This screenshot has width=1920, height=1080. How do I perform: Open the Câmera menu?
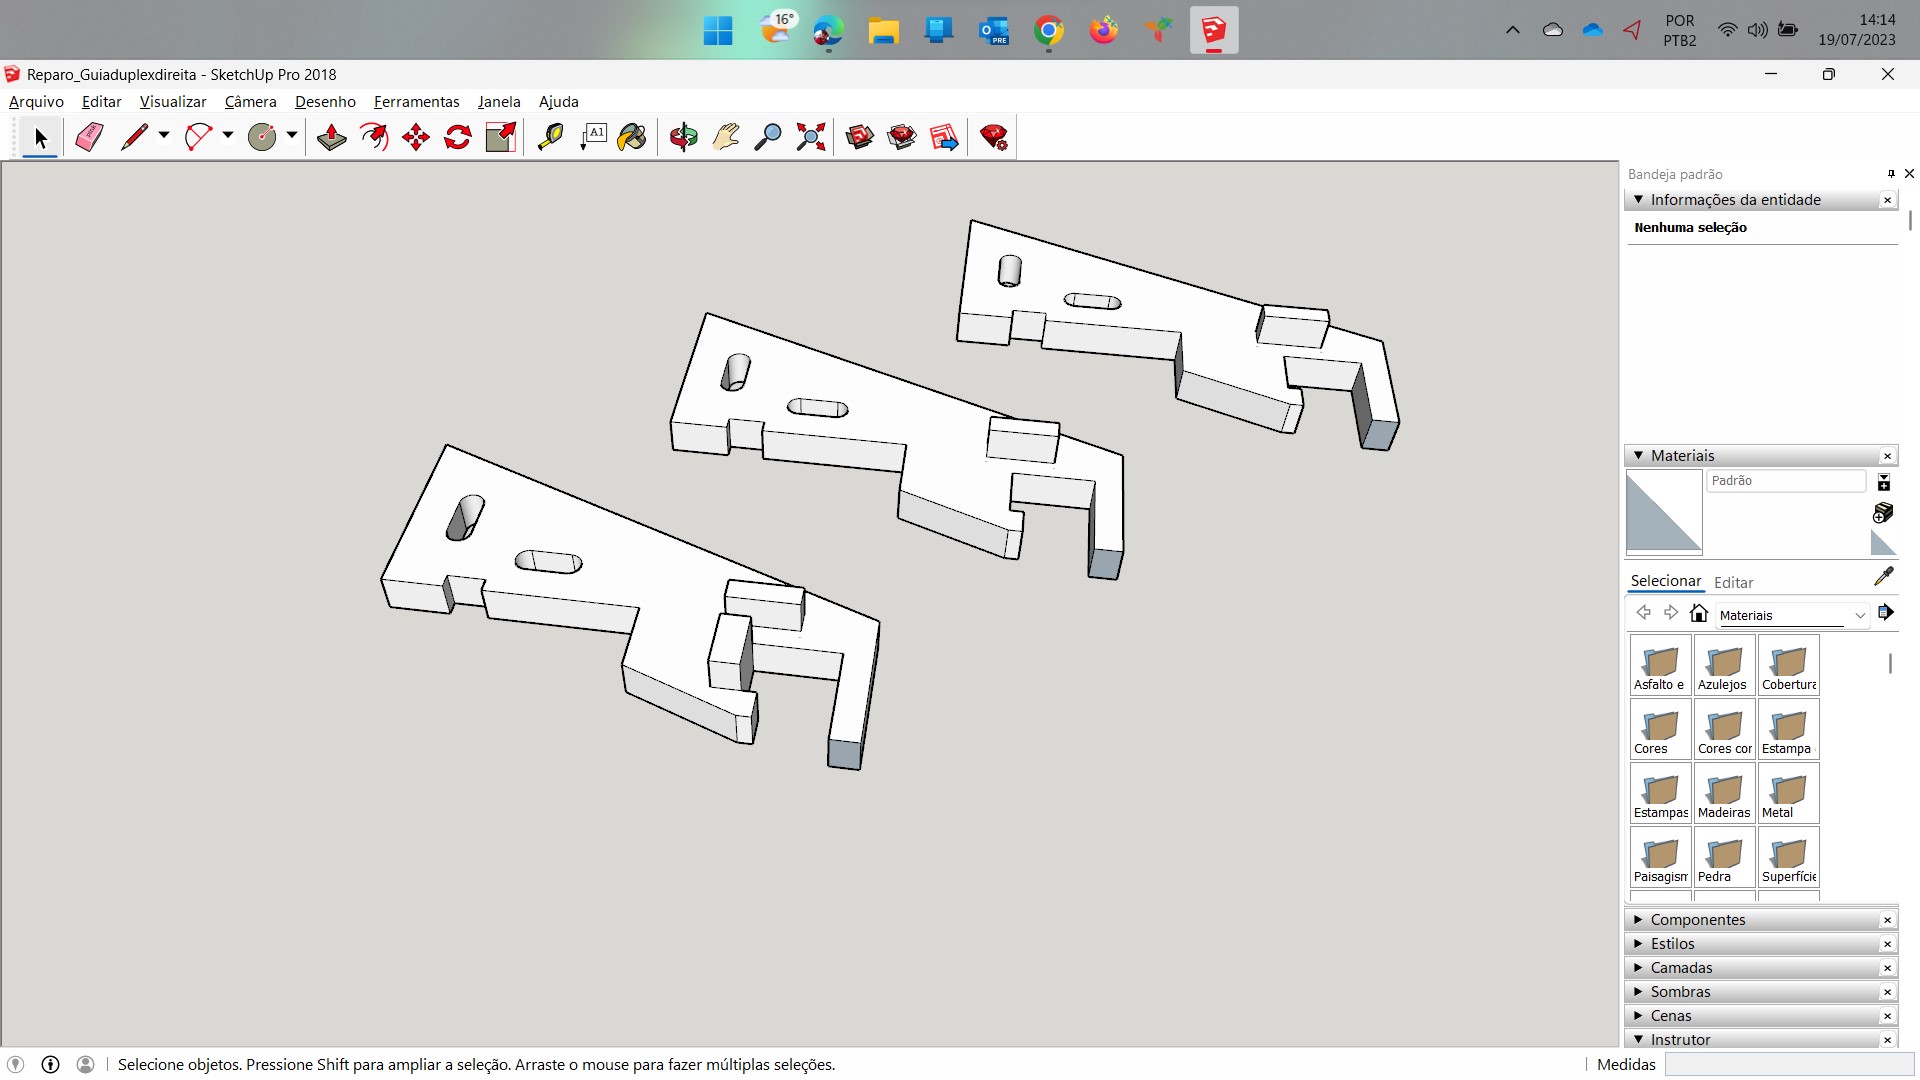(250, 101)
